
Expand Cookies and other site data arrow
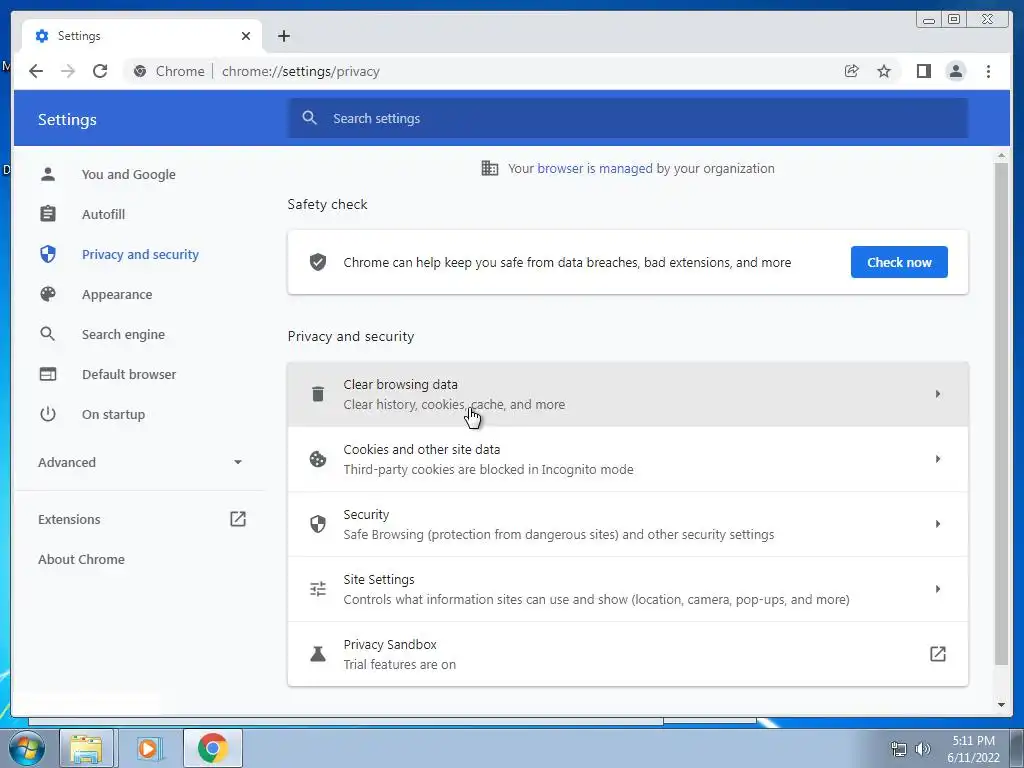click(938, 459)
